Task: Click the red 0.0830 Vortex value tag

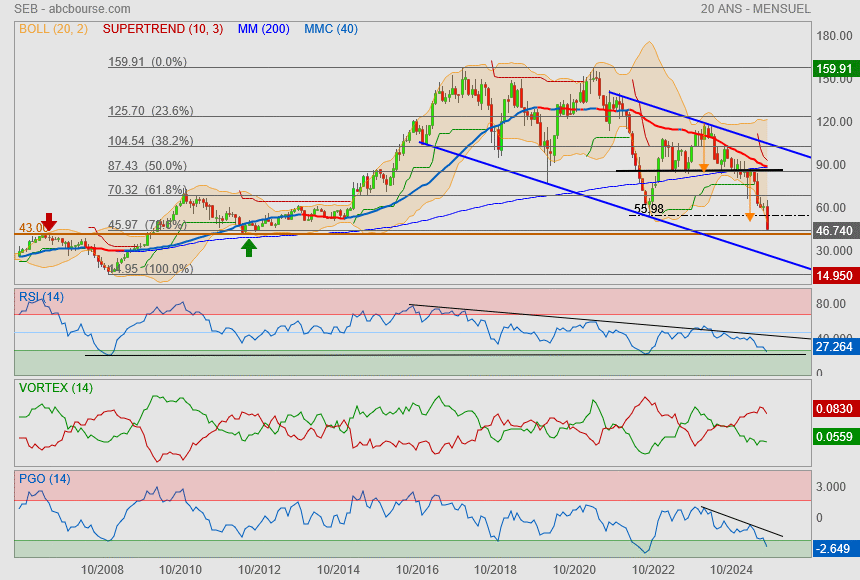Action: point(834,409)
